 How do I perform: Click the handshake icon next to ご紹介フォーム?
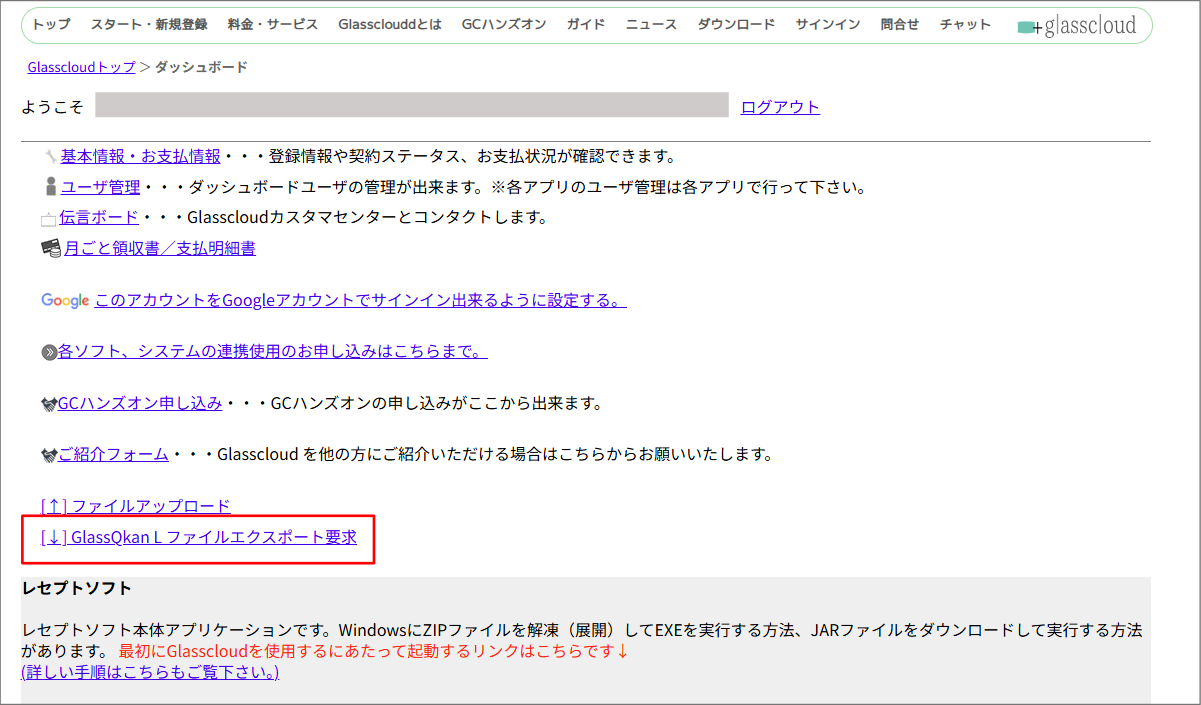click(48, 453)
